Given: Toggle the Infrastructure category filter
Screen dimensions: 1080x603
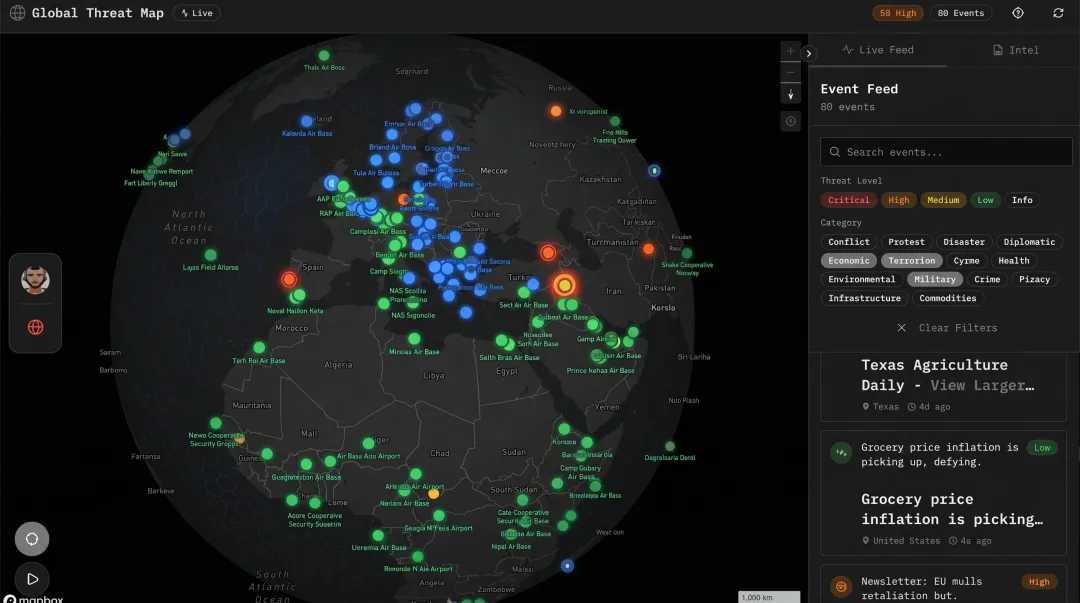Looking at the screenshot, I should 864,298.
